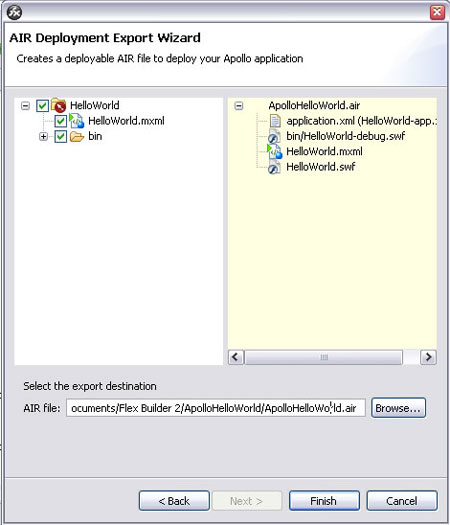The height and width of the screenshot is (525, 450).
Task: Collapse the ApolloHelloWorld.air tree node
Action: point(239,106)
